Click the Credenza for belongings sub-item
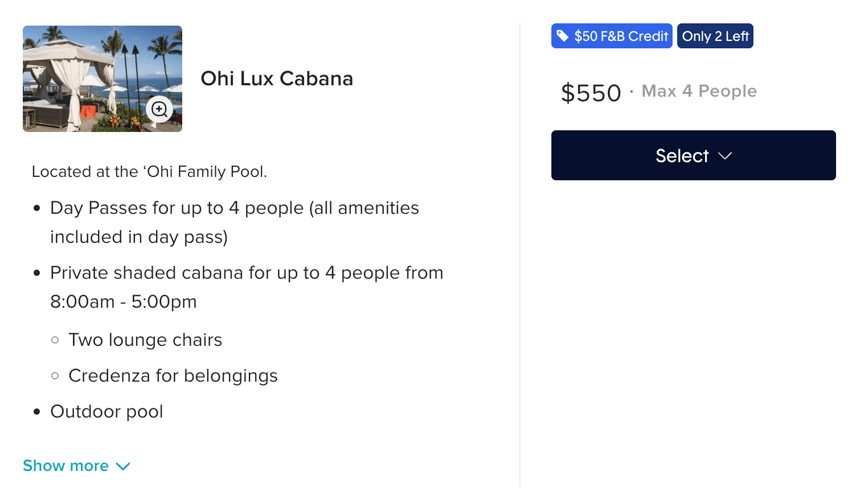The height and width of the screenshot is (504, 860). coord(173,376)
